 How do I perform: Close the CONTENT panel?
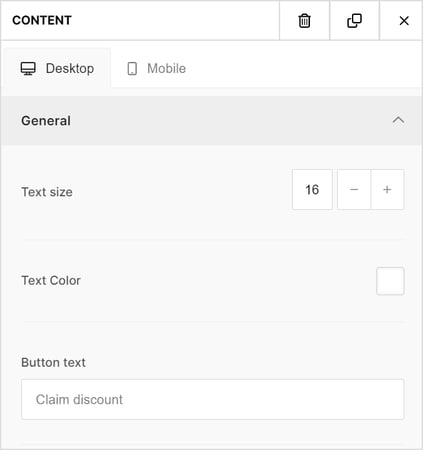pyautogui.click(x=404, y=21)
